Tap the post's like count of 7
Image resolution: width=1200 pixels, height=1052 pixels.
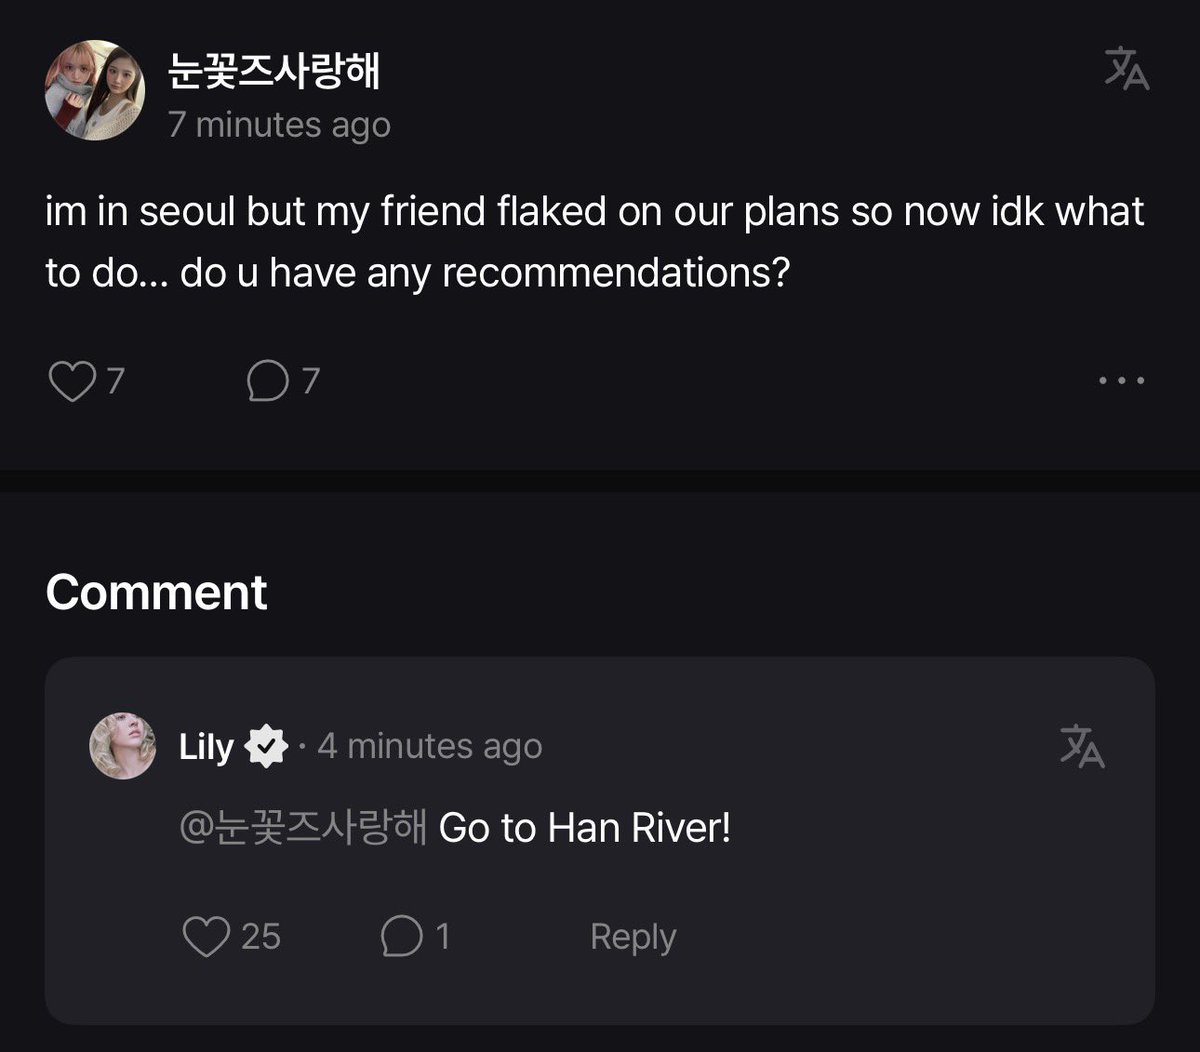115,381
